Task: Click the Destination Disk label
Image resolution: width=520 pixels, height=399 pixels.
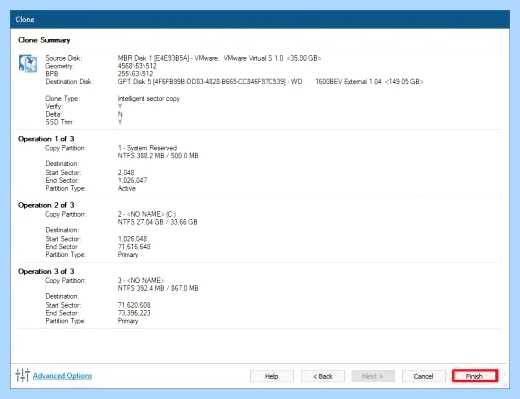Action: (x=68, y=82)
